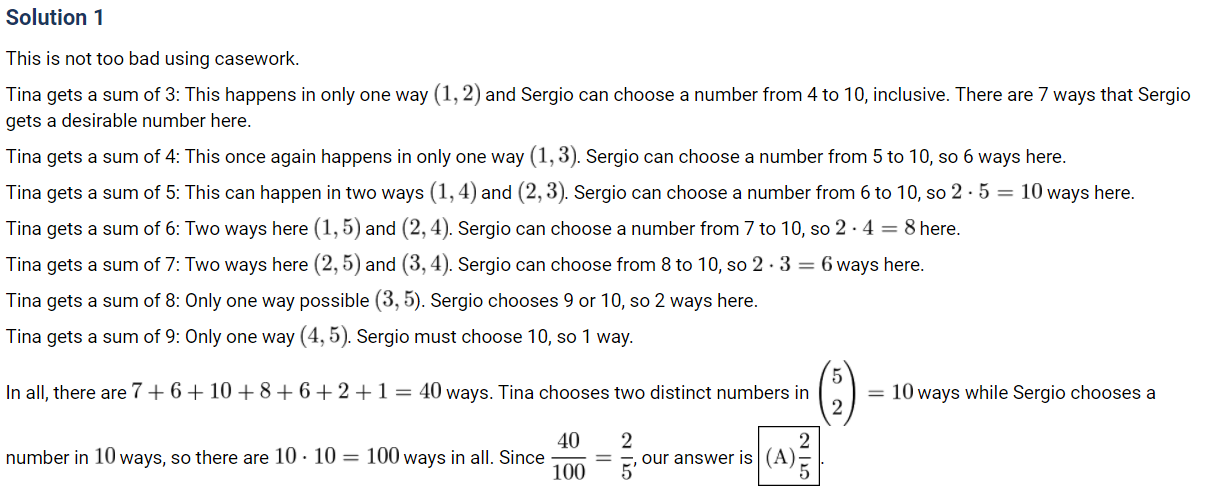Screen dimensions: 1210x490
Task: Click the sentence about using casework
Action: tap(152, 58)
